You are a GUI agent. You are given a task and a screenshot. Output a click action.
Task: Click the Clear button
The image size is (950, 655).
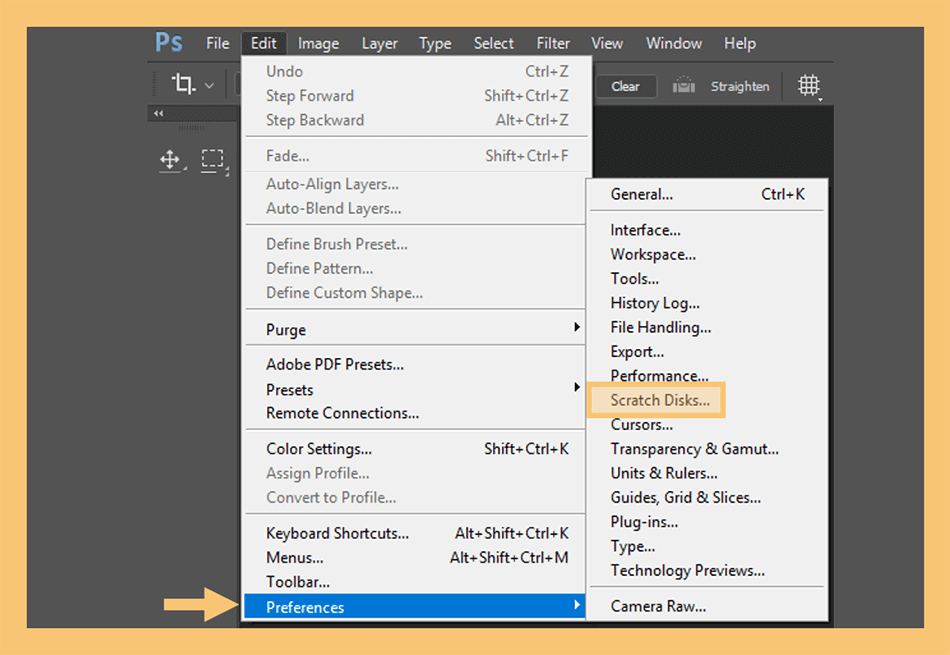pyautogui.click(x=625, y=87)
